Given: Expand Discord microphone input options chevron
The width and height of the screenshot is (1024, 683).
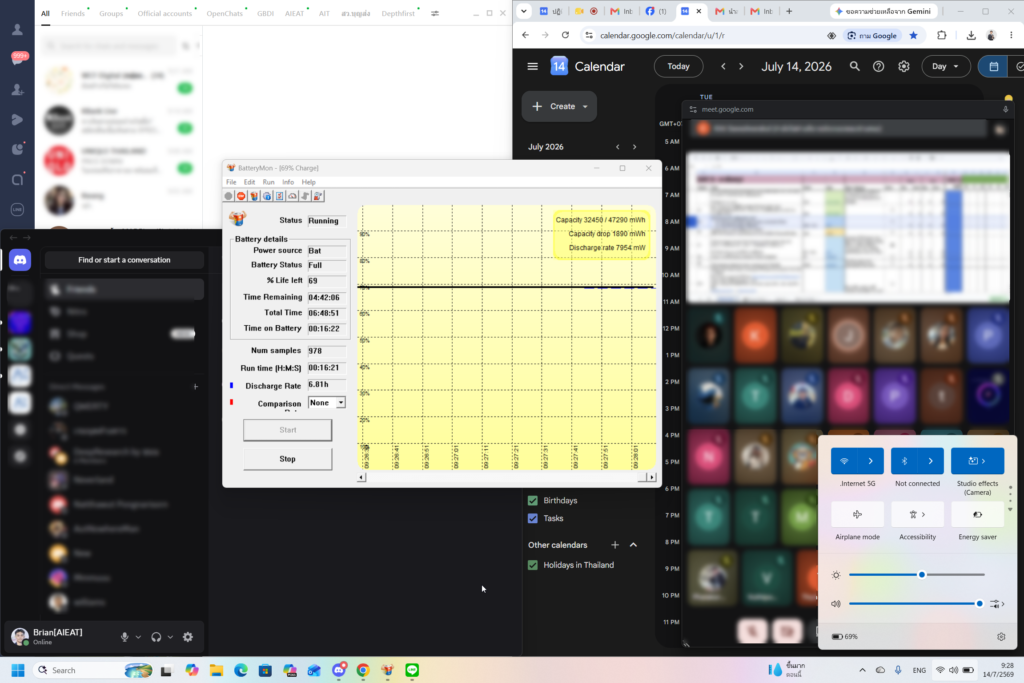Looking at the screenshot, I should click(138, 637).
